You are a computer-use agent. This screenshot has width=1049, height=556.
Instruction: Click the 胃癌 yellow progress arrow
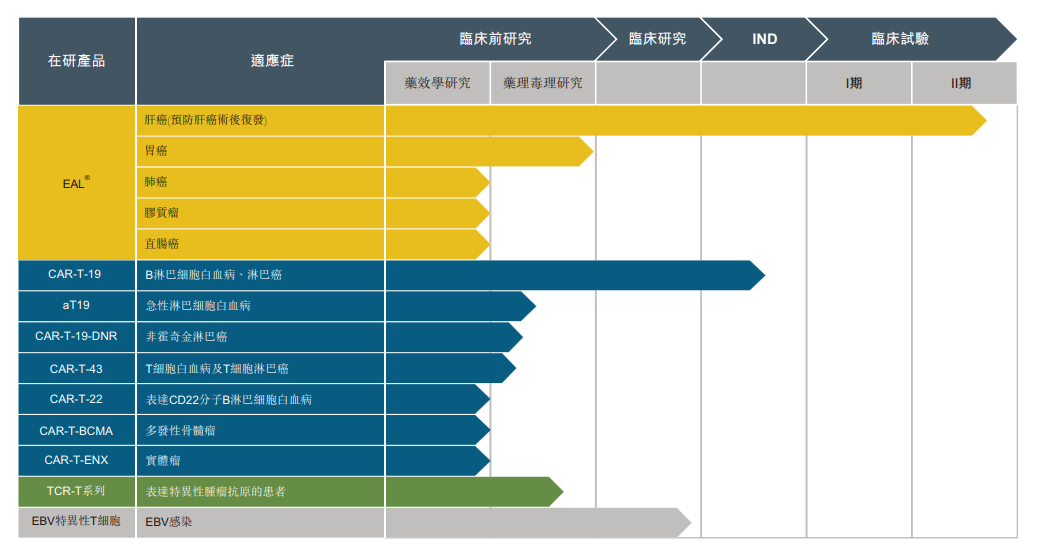(x=489, y=151)
